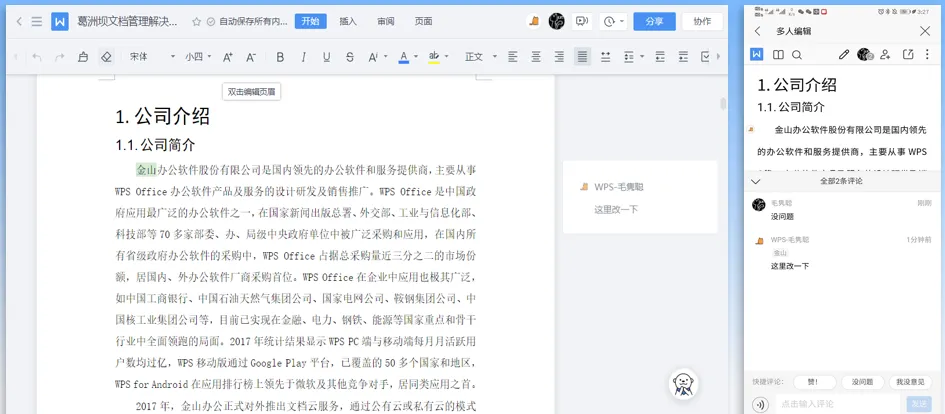Align text left

[x=513, y=57]
